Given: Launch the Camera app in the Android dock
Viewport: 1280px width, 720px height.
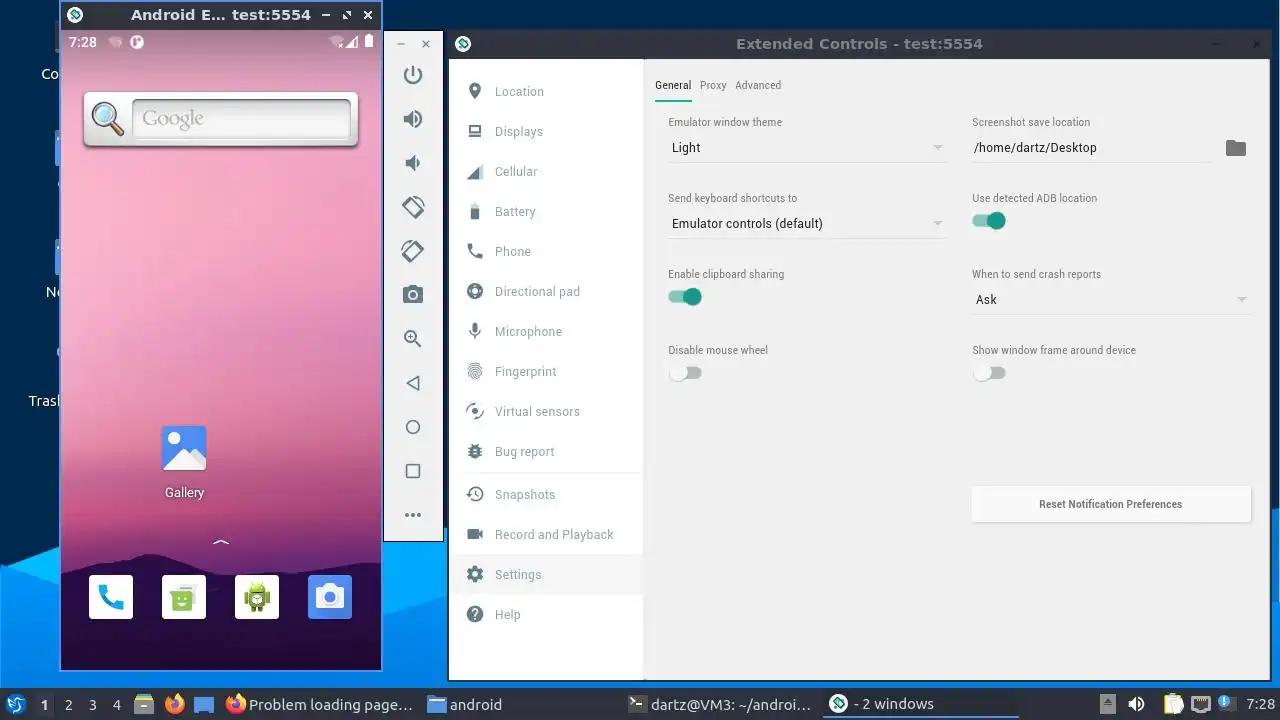Looking at the screenshot, I should point(330,597).
